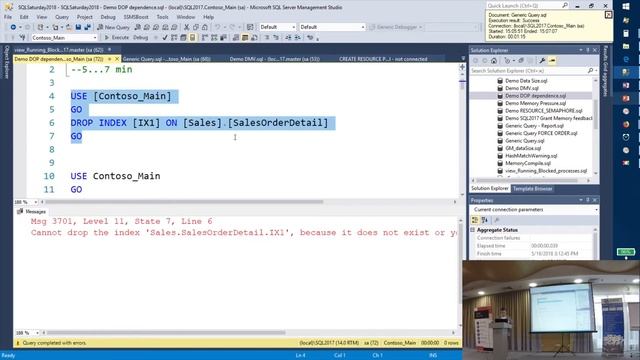Pin the Properties panel auto-hide icon
This screenshot has width=640, height=360.
[588, 200]
